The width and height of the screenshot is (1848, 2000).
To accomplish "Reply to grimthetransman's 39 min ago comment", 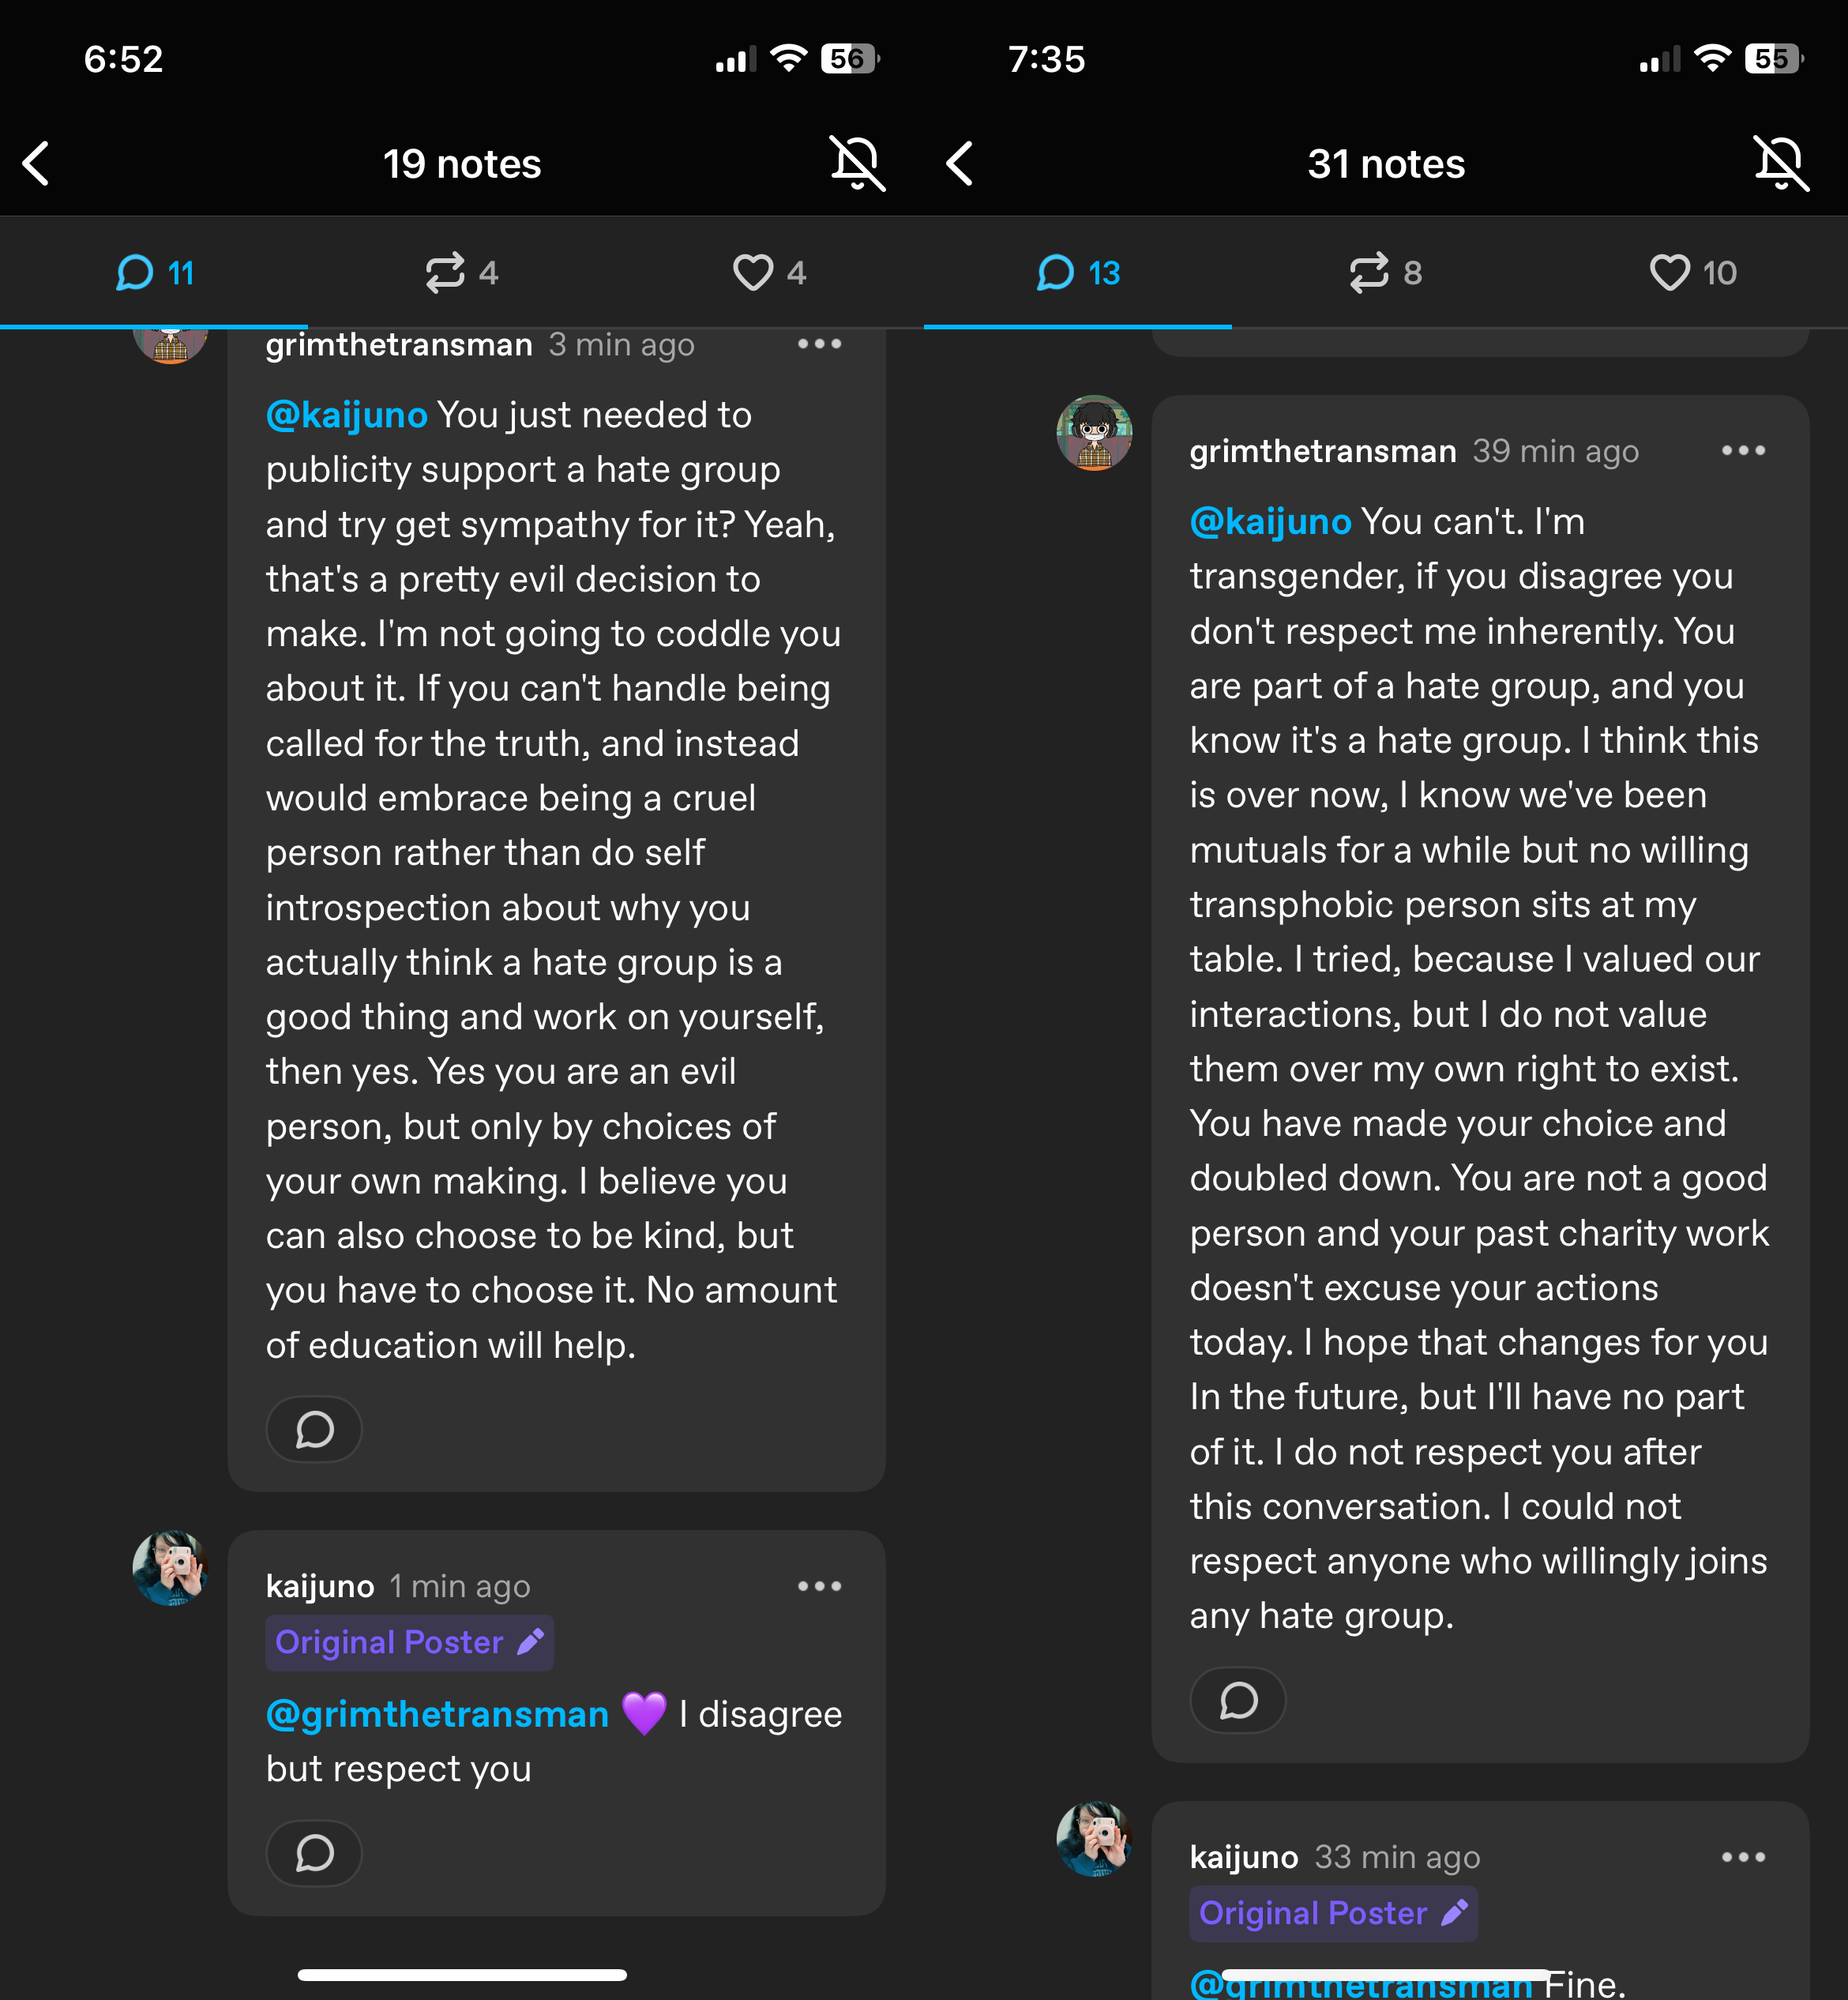I will (1238, 1700).
